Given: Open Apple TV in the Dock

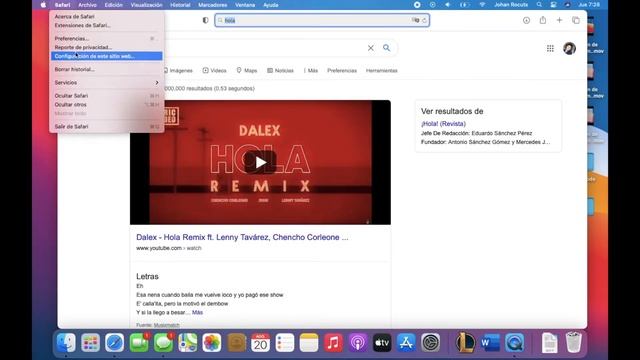Looking at the screenshot, I should [382, 342].
